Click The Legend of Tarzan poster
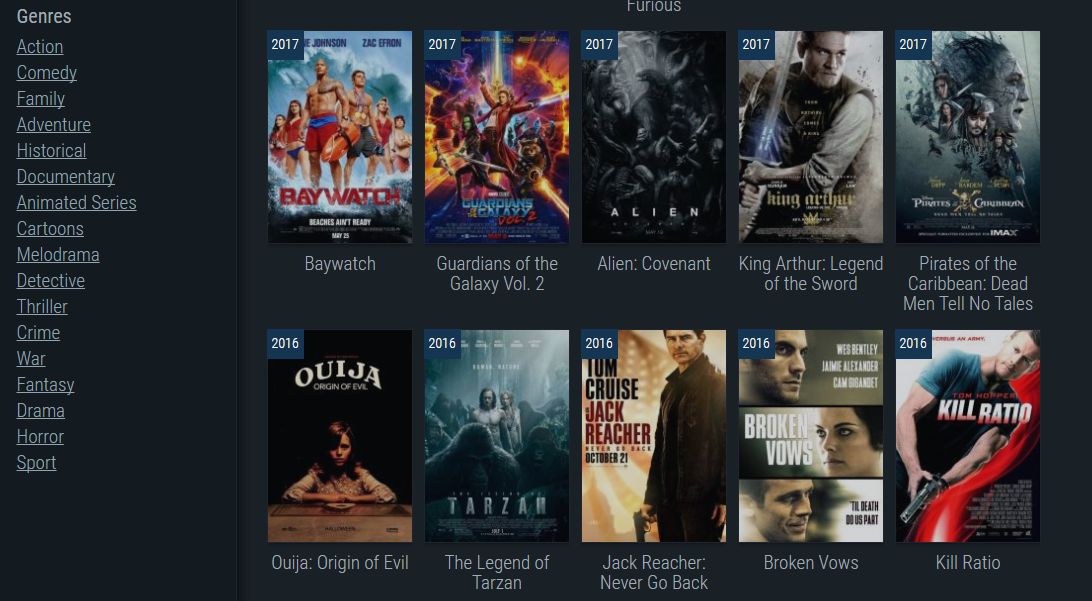This screenshot has width=1092, height=601. click(x=497, y=436)
